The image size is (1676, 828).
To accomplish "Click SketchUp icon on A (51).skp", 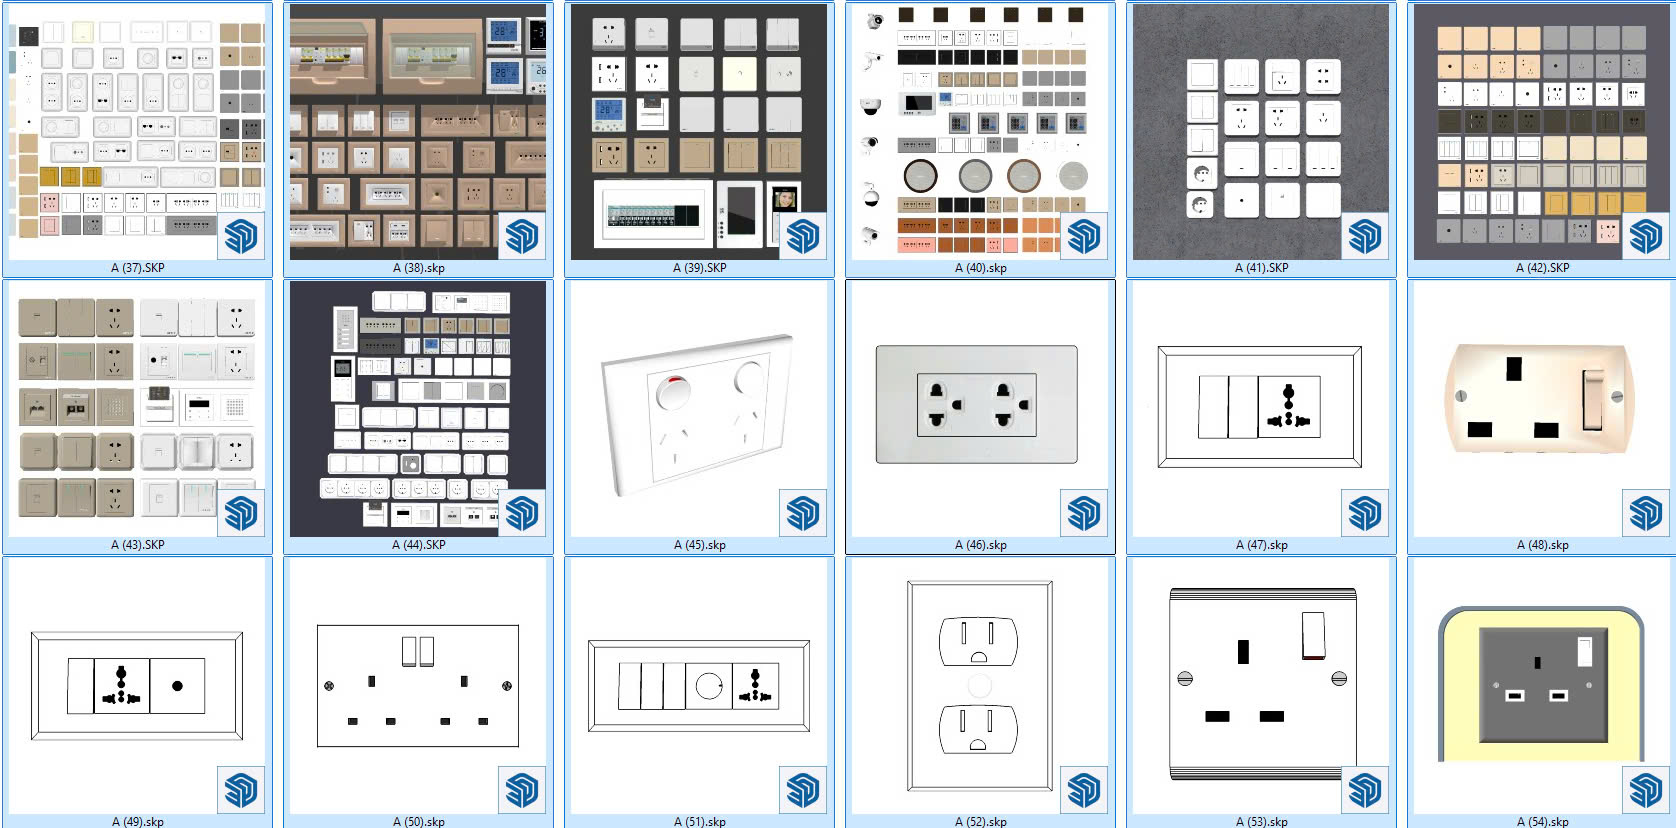I will [x=803, y=791].
